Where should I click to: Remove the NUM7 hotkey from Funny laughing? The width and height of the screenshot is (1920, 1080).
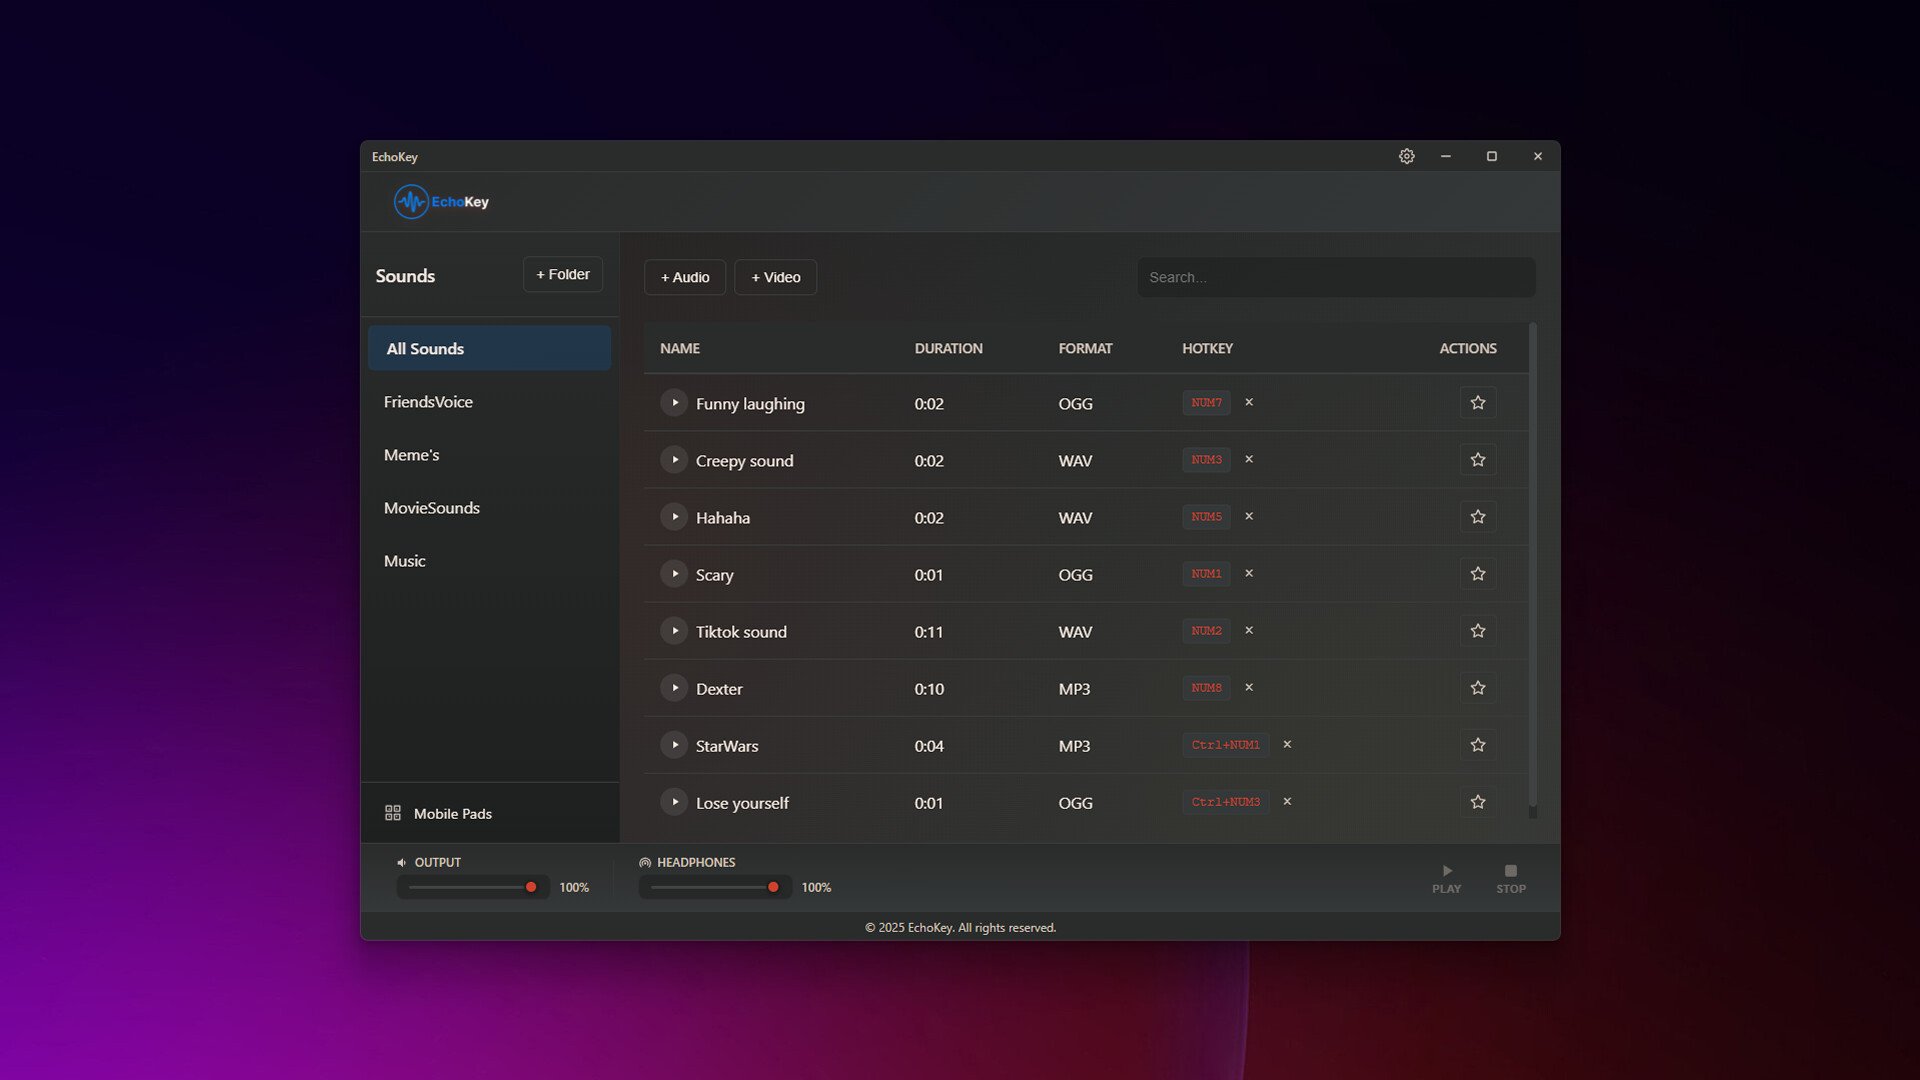(1248, 402)
